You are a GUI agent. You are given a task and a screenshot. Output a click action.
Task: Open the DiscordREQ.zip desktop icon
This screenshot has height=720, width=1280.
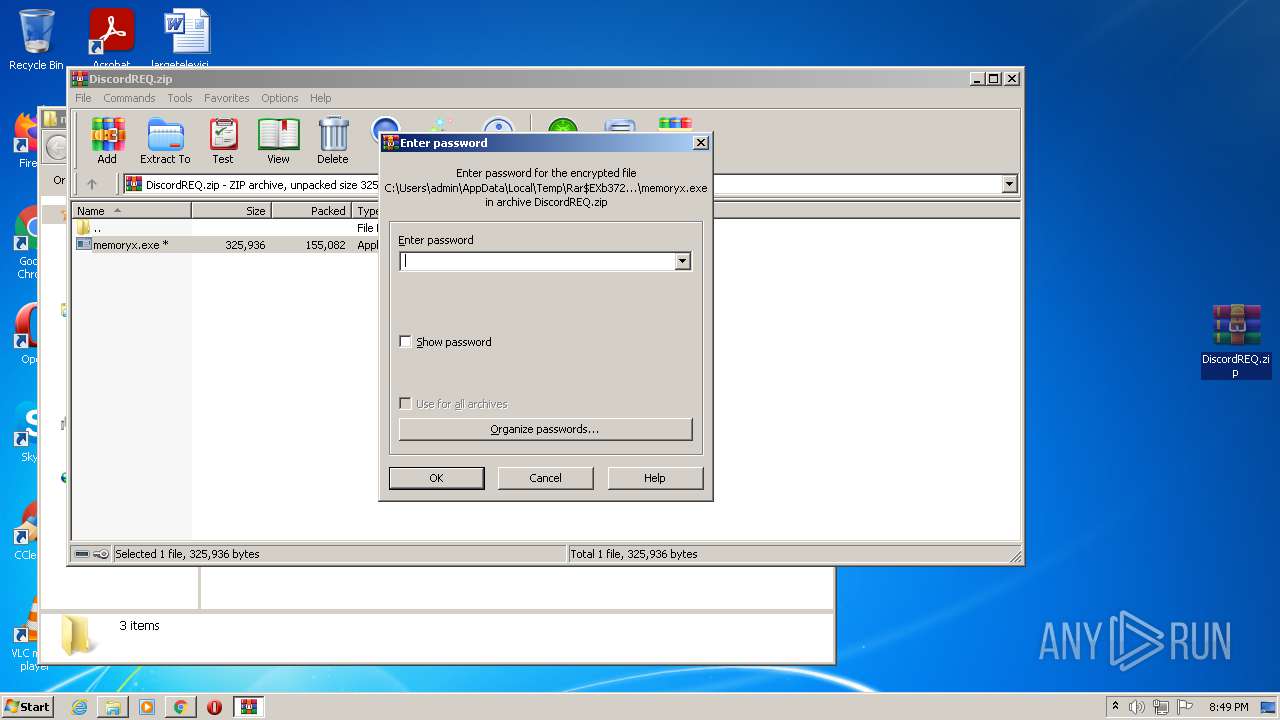point(1236,341)
